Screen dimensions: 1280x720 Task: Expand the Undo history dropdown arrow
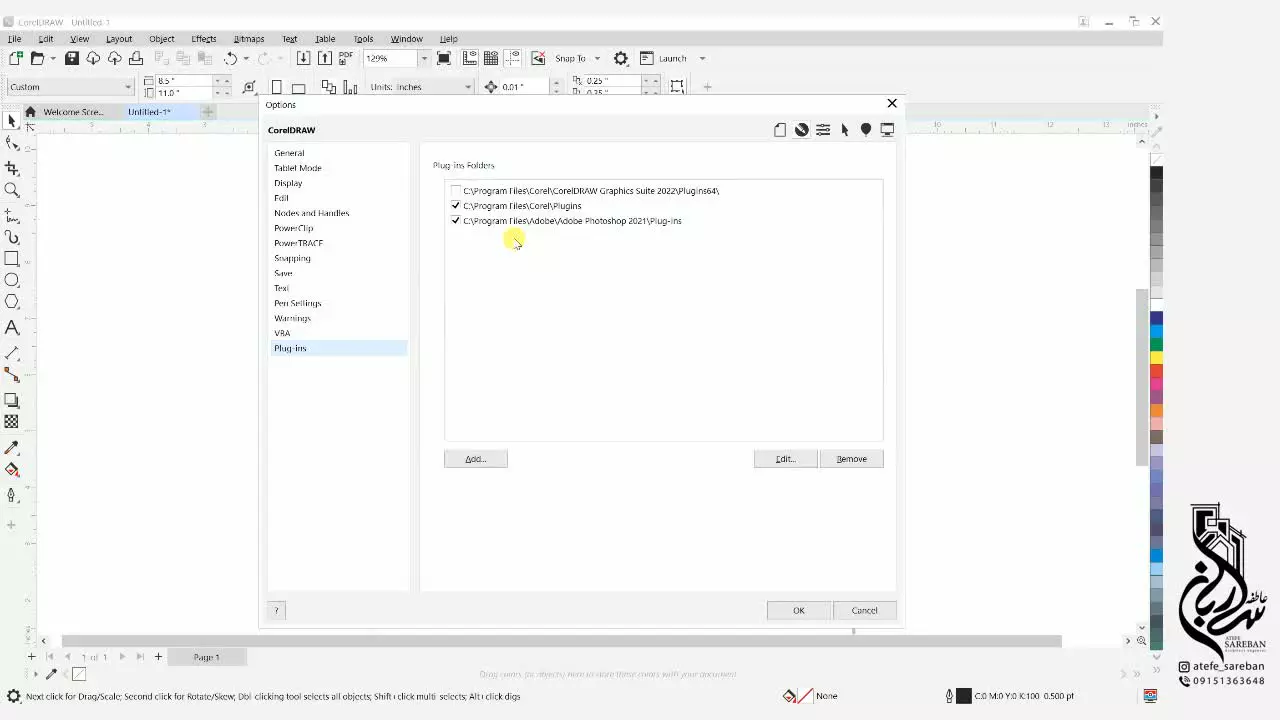point(246,59)
